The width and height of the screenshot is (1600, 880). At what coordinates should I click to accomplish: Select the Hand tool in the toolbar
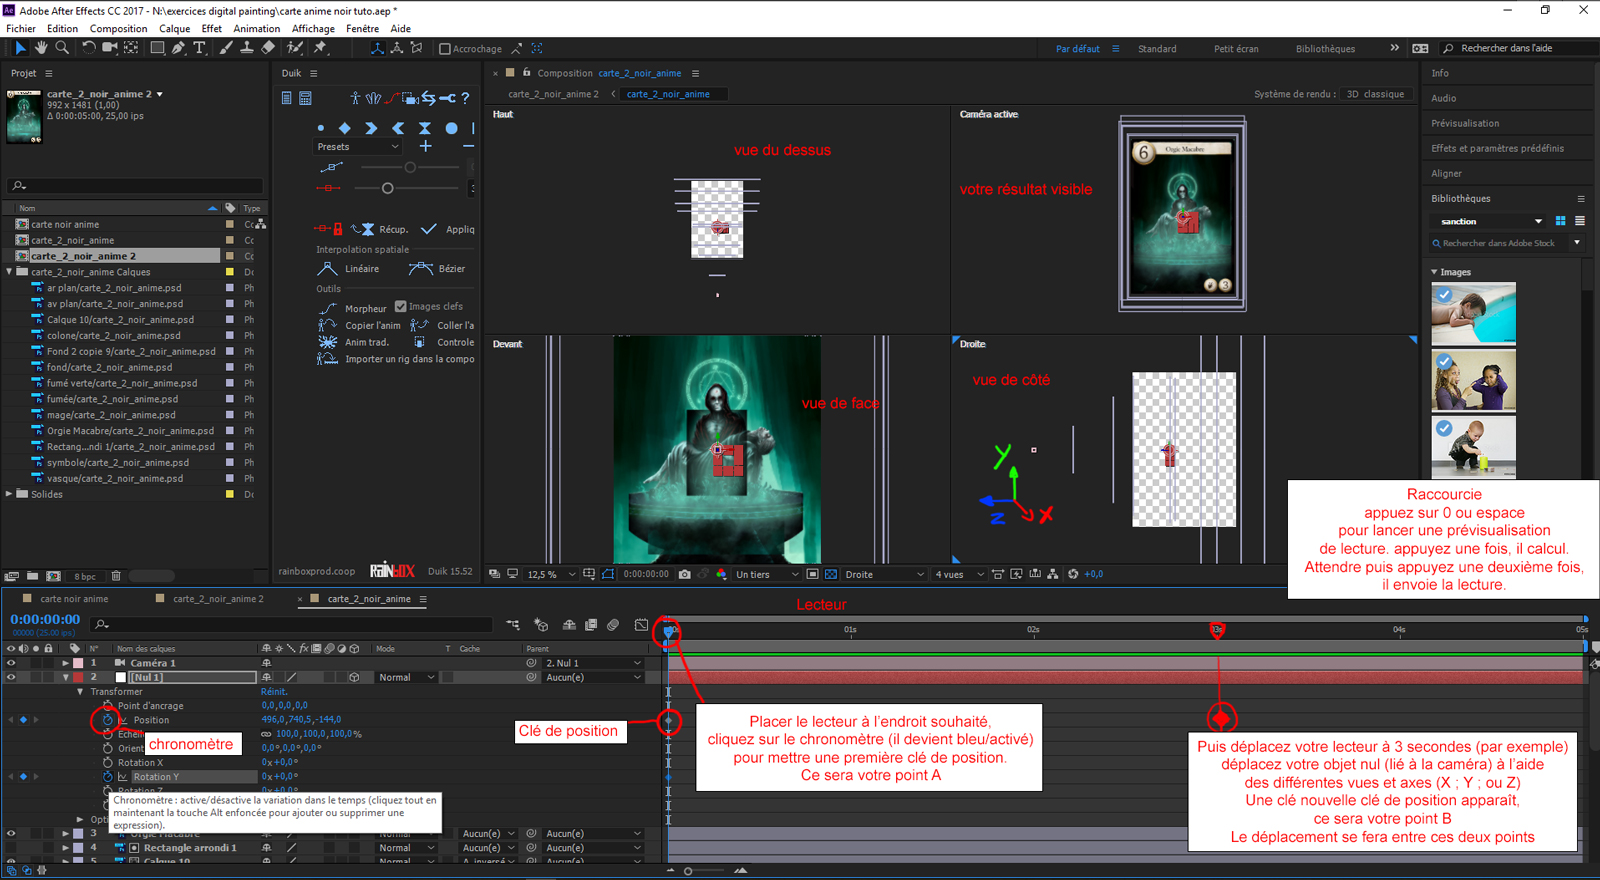click(x=41, y=48)
